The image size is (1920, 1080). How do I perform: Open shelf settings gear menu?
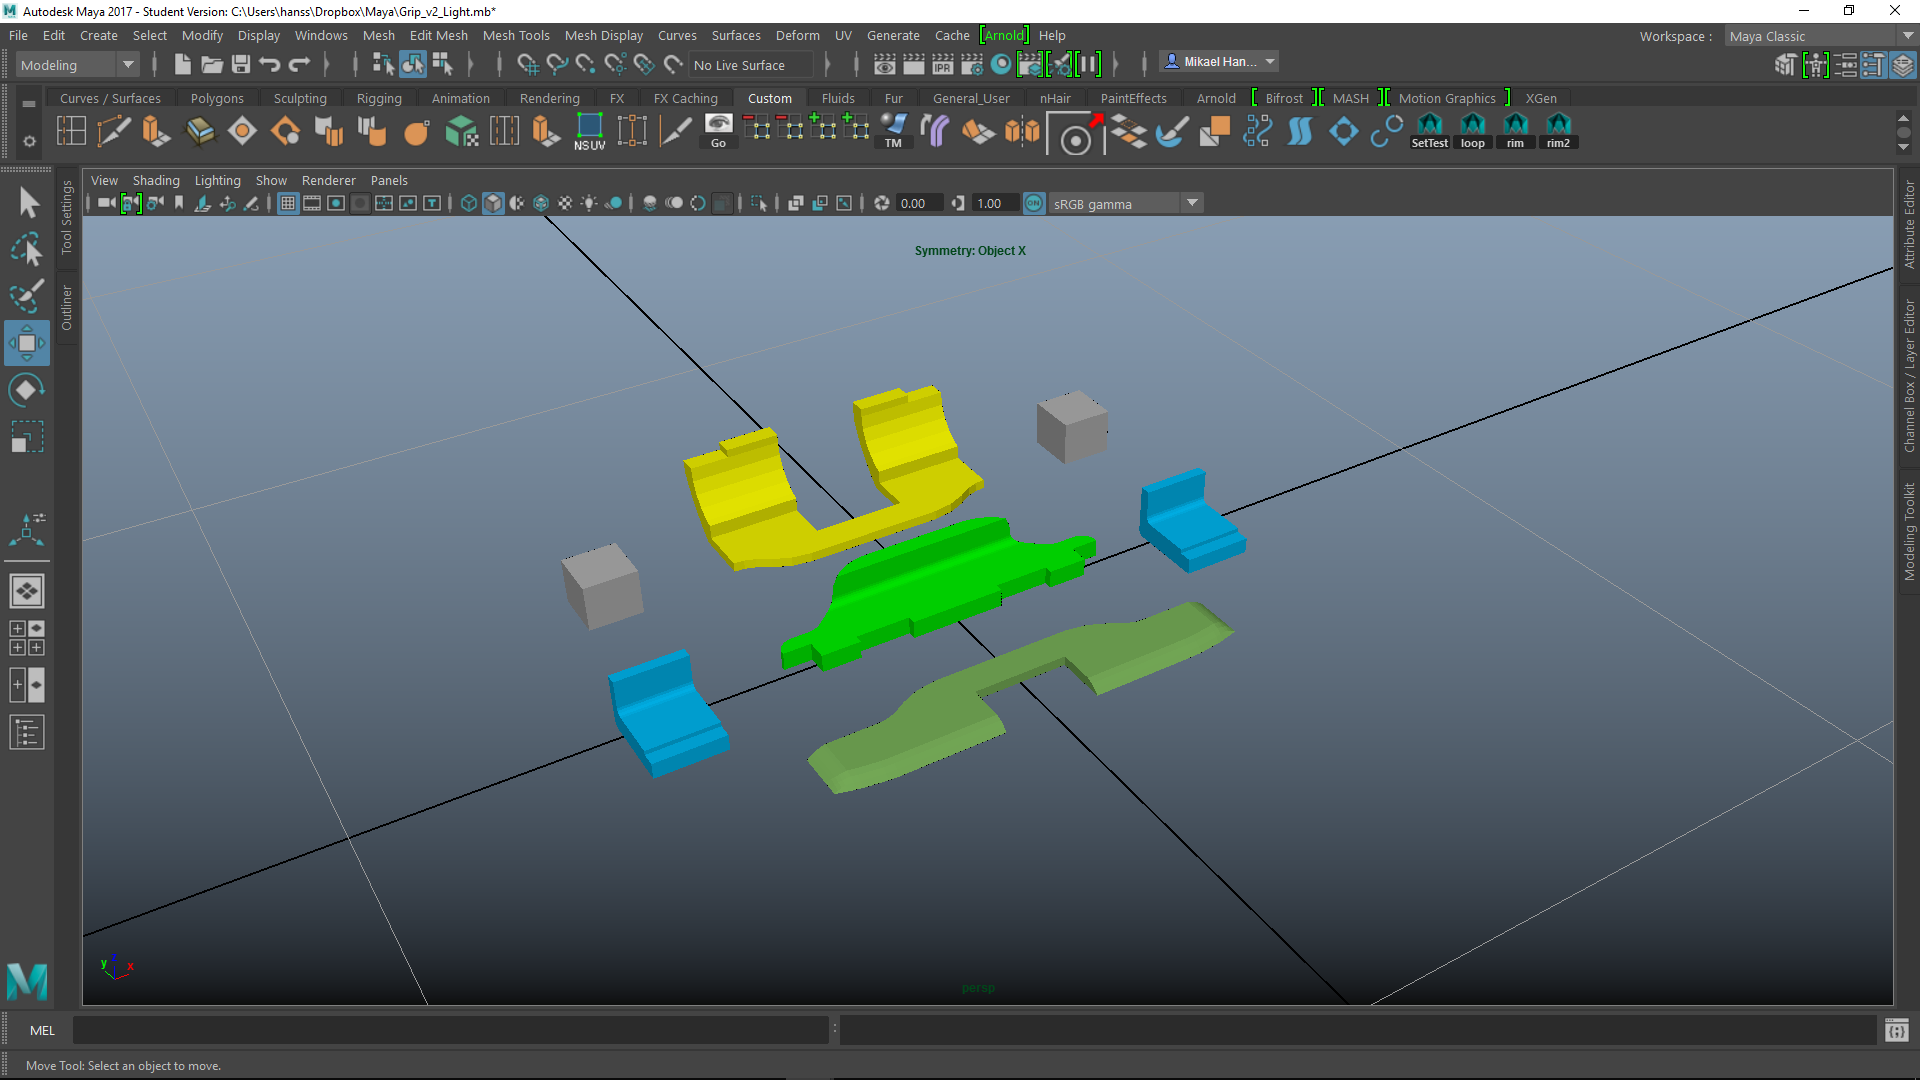[x=29, y=141]
